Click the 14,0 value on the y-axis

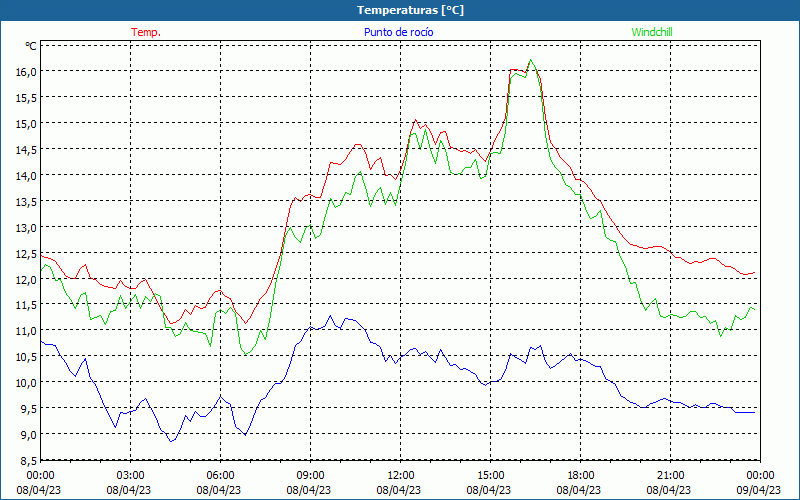click(x=26, y=176)
